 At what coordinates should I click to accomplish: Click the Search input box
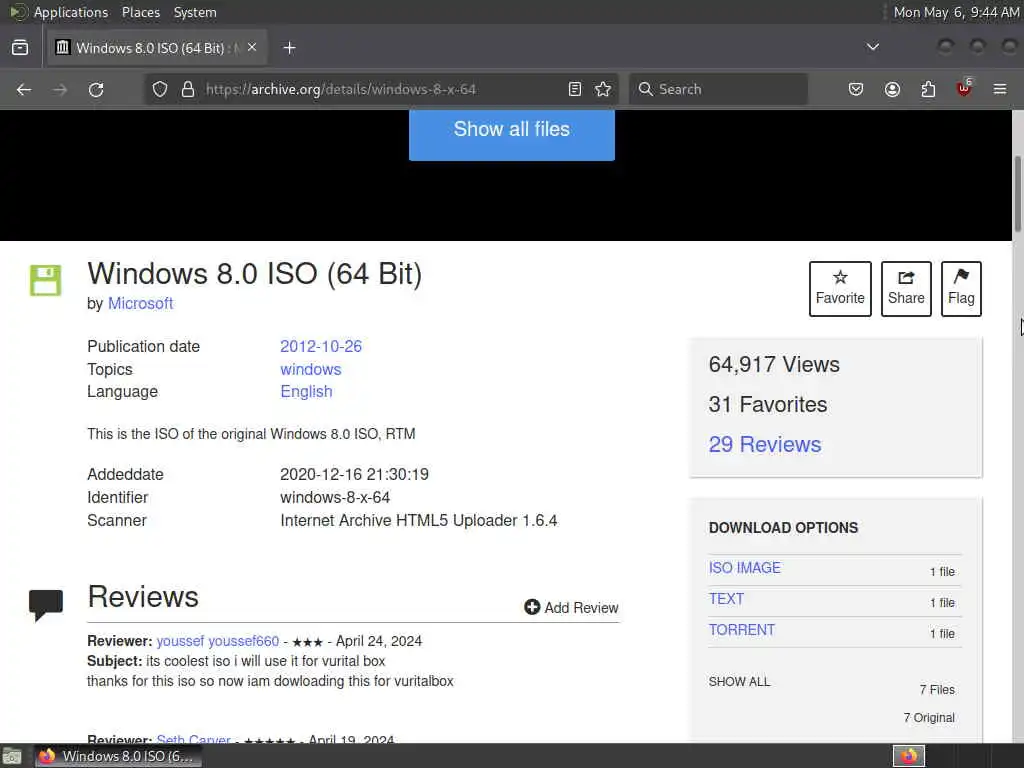point(718,89)
